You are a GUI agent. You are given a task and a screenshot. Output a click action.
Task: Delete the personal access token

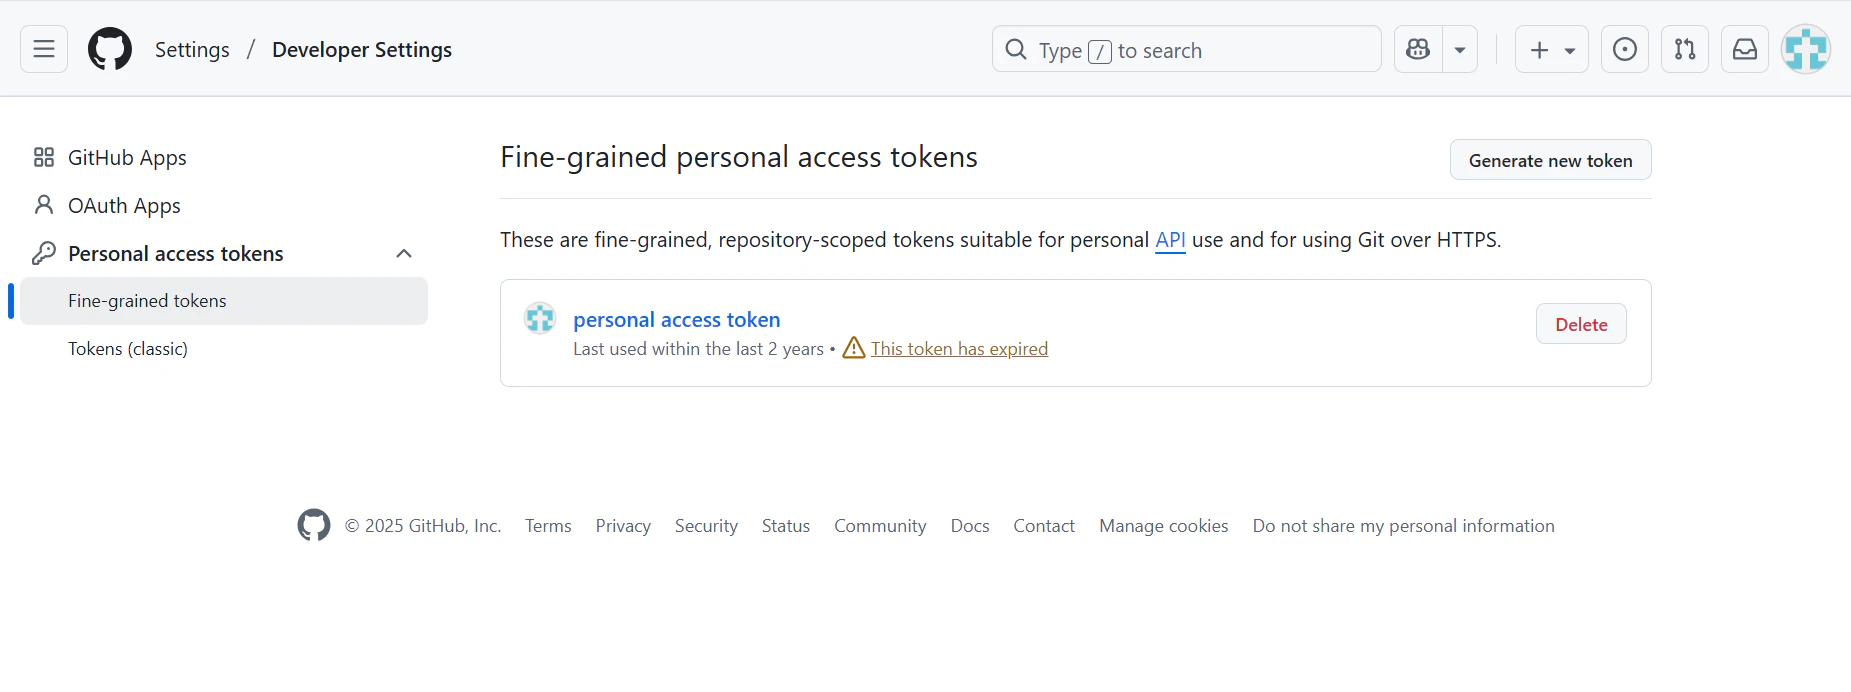coord(1581,324)
